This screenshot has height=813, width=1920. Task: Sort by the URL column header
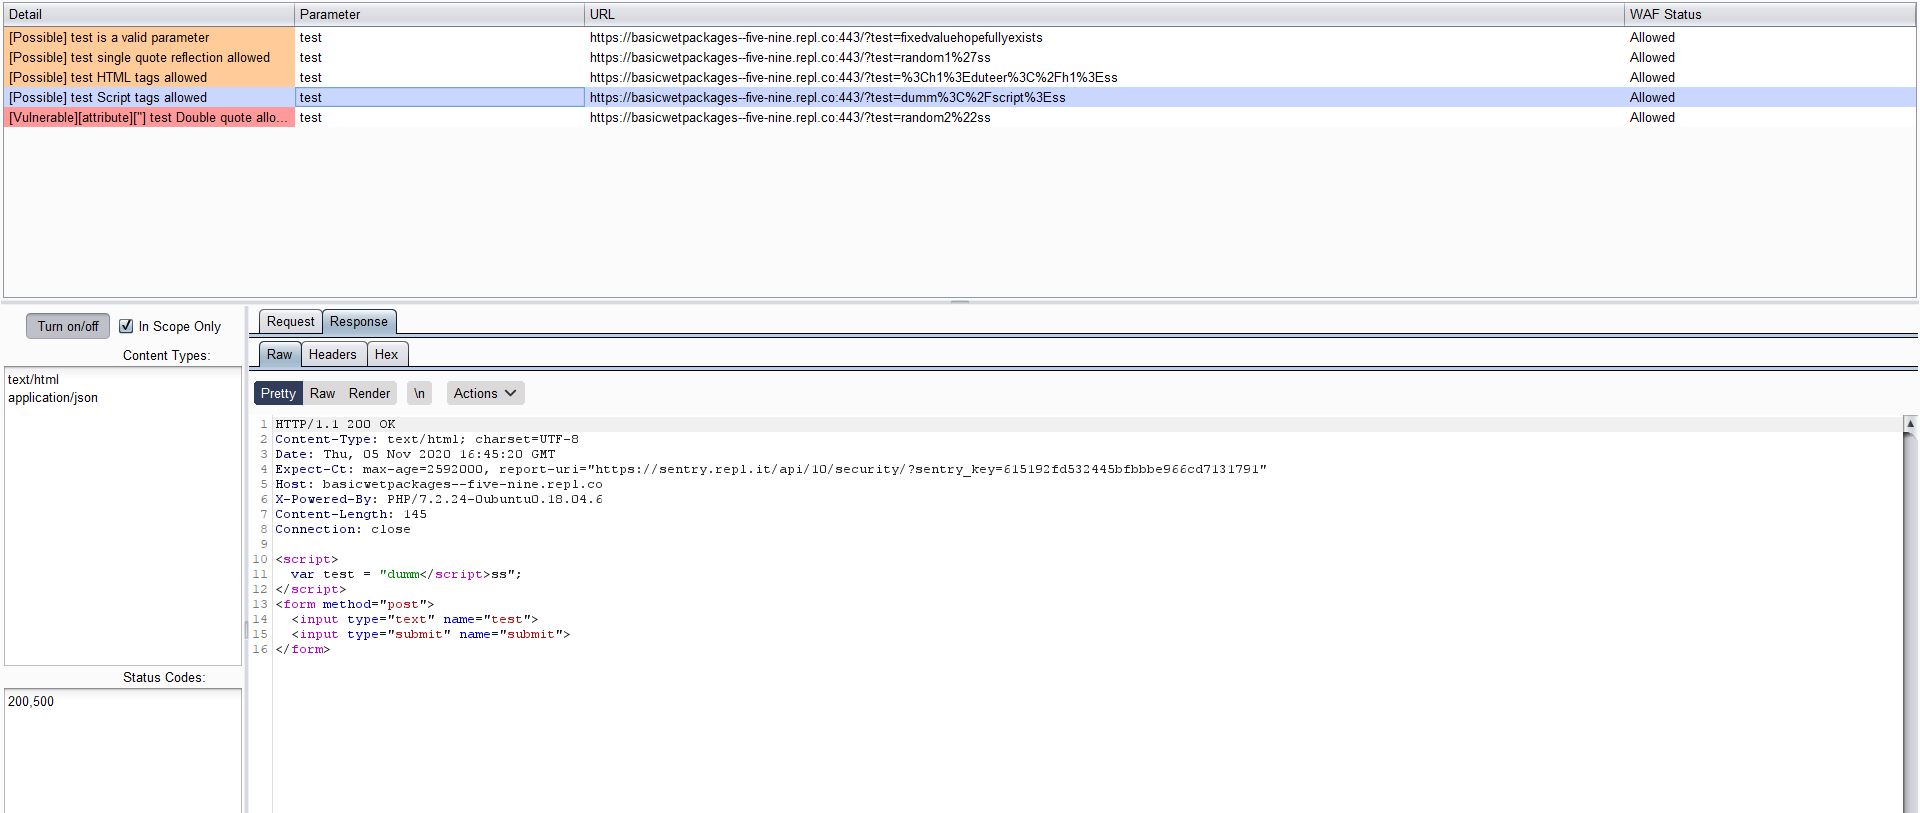(x=1104, y=14)
